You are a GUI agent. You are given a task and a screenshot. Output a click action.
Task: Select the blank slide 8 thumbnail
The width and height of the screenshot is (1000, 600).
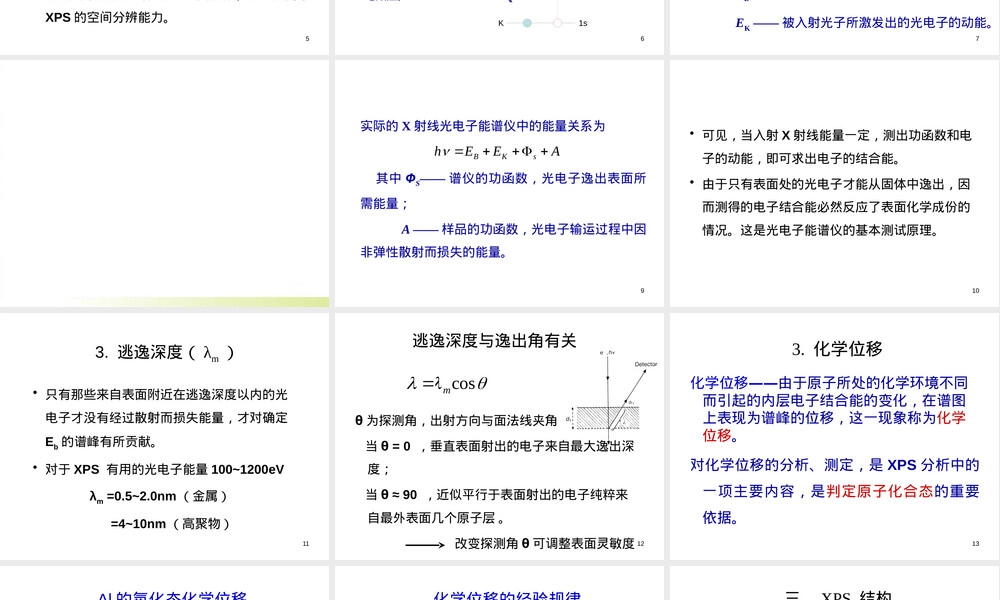165,184
